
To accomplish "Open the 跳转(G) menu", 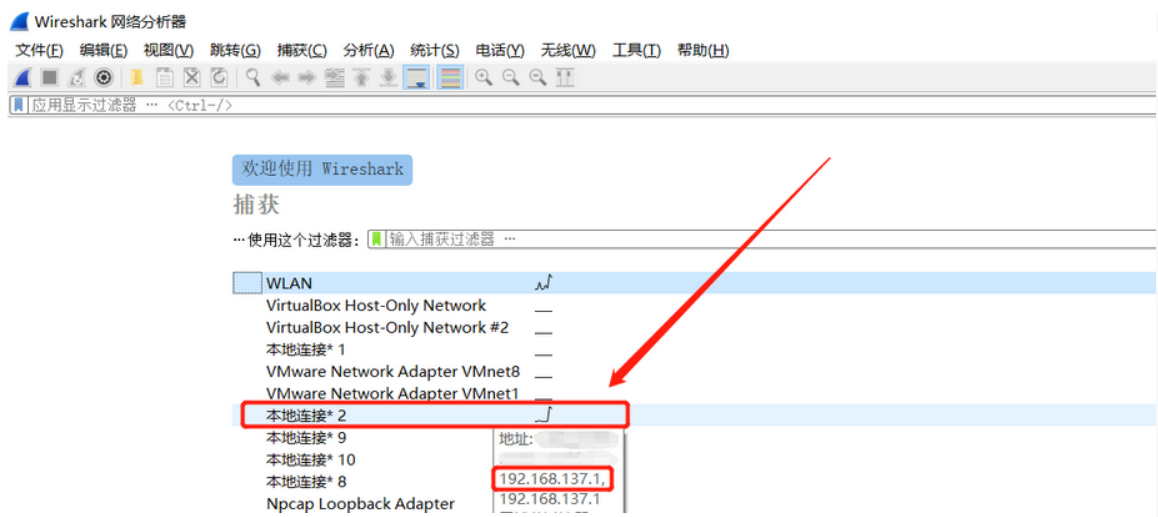I will (x=236, y=50).
